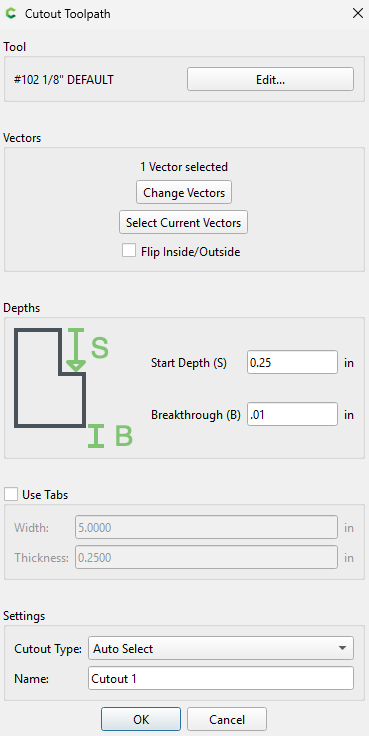Open the tool Edit dialog
Image resolution: width=369 pixels, height=736 pixels.
pos(270,79)
